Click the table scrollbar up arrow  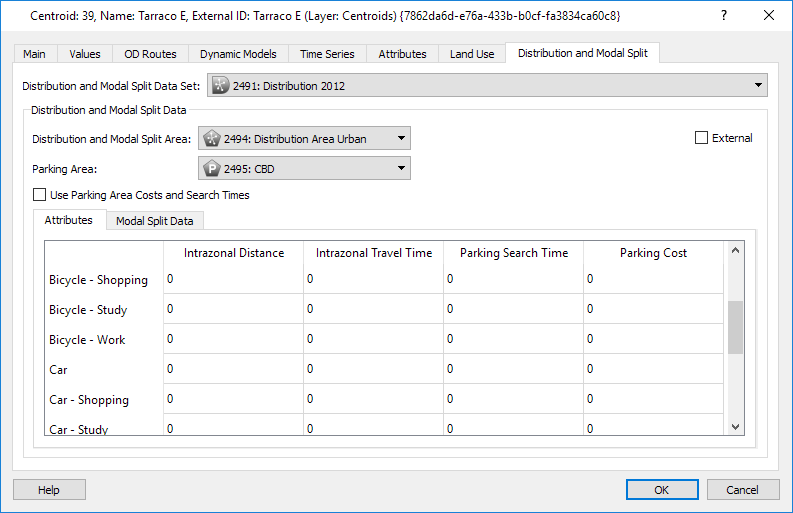click(x=735, y=250)
